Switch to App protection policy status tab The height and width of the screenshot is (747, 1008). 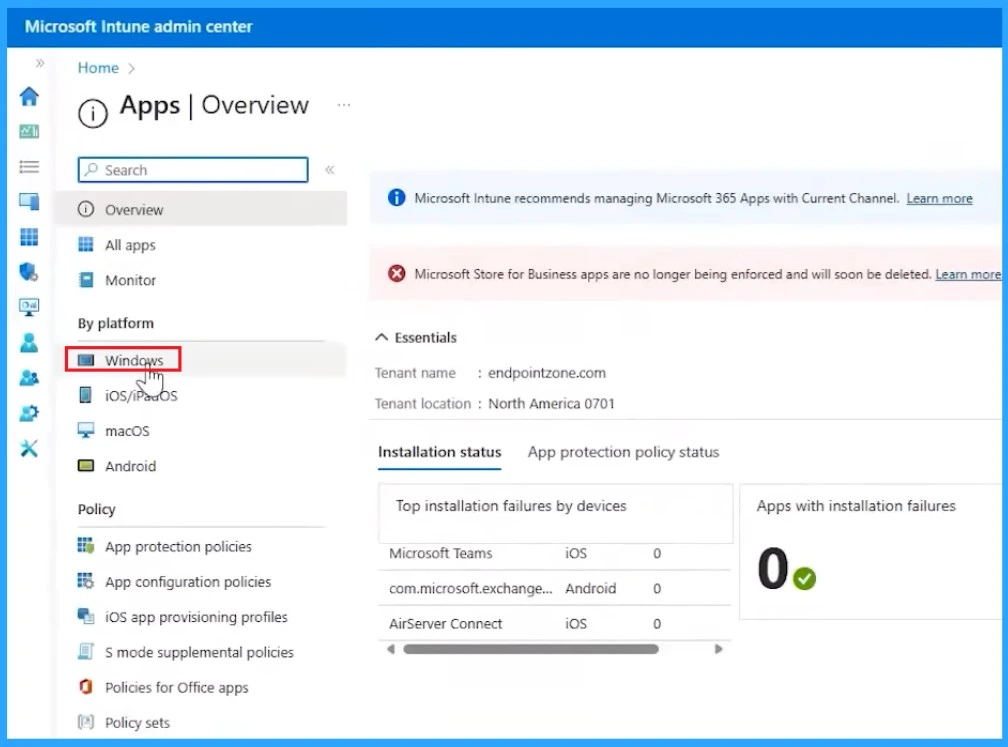pyautogui.click(x=623, y=452)
